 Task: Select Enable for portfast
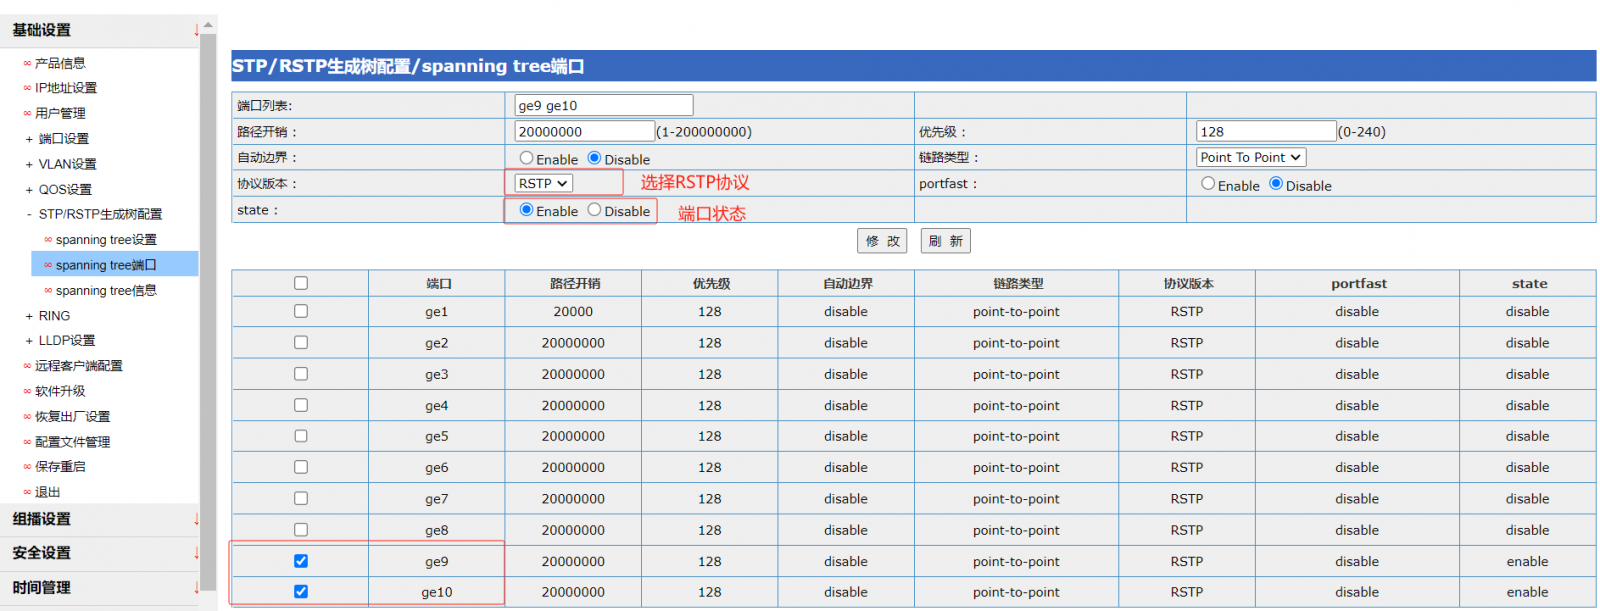pos(1208,184)
